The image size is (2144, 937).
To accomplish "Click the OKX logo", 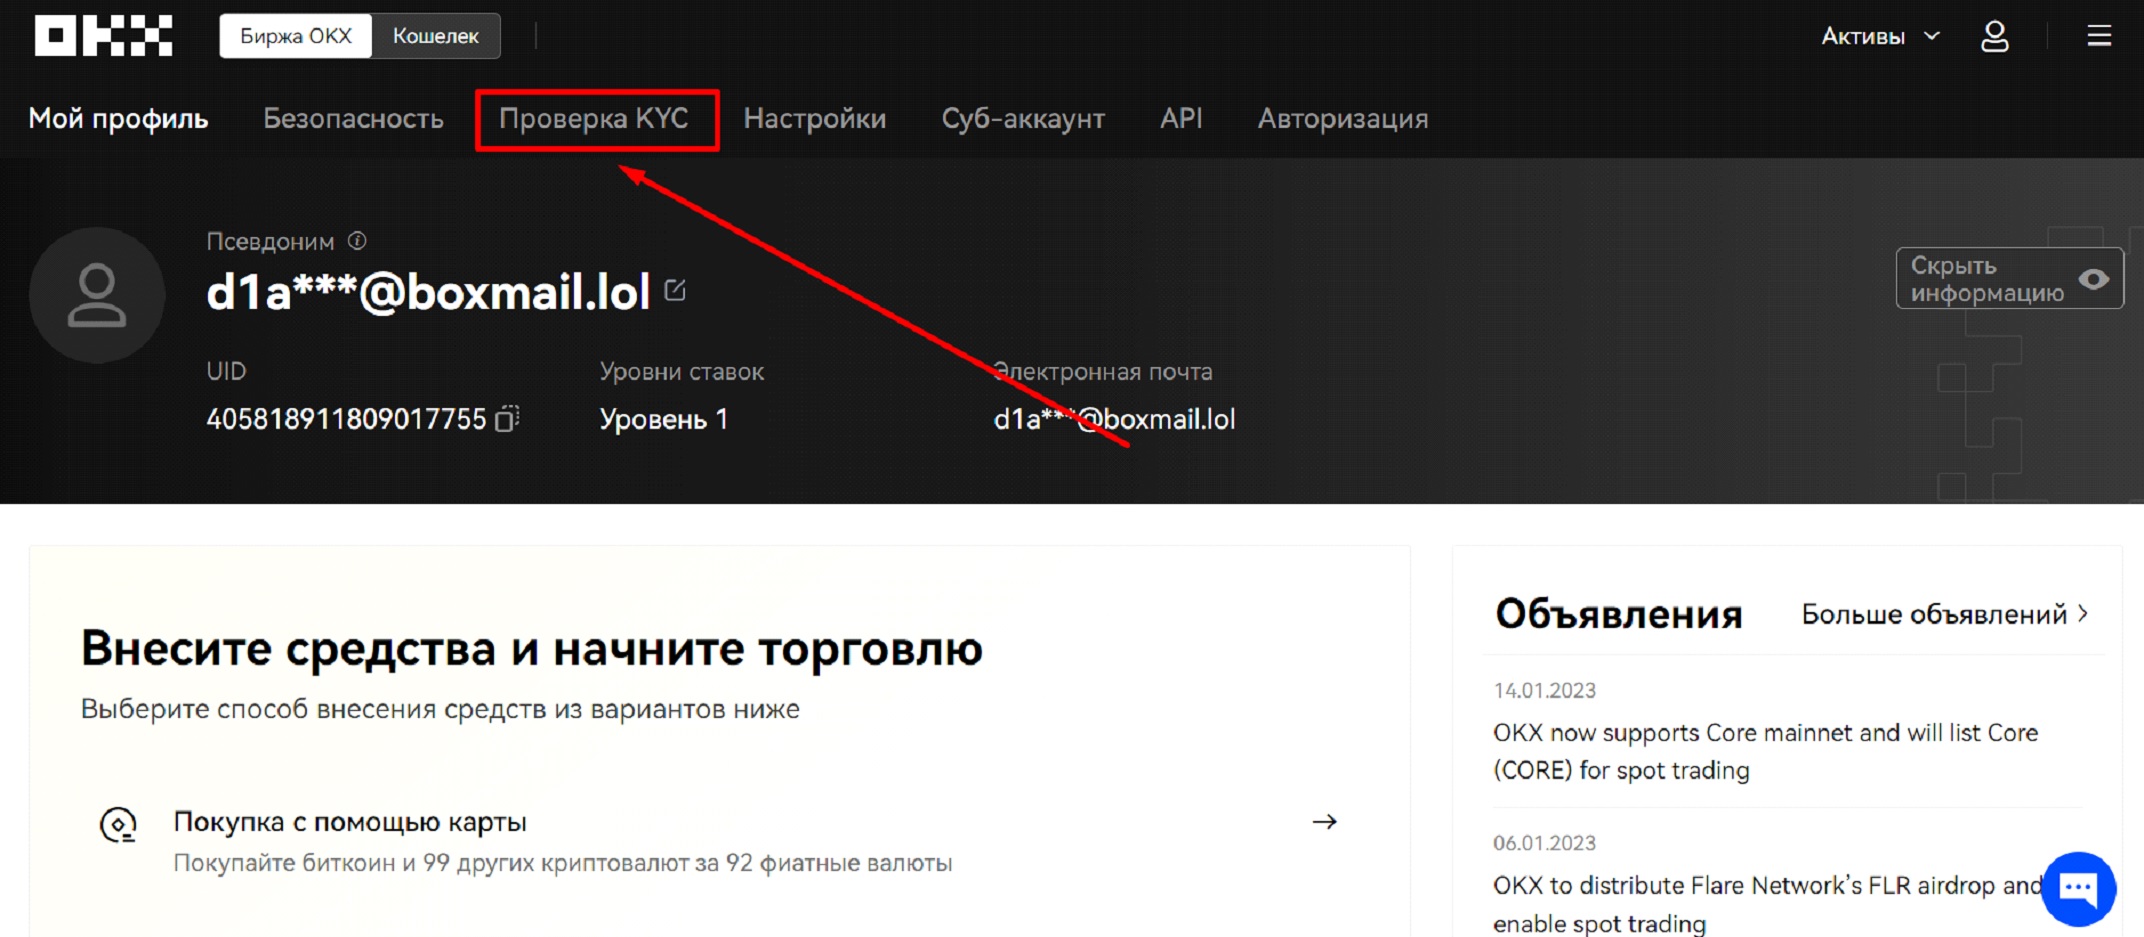I will tap(101, 35).
